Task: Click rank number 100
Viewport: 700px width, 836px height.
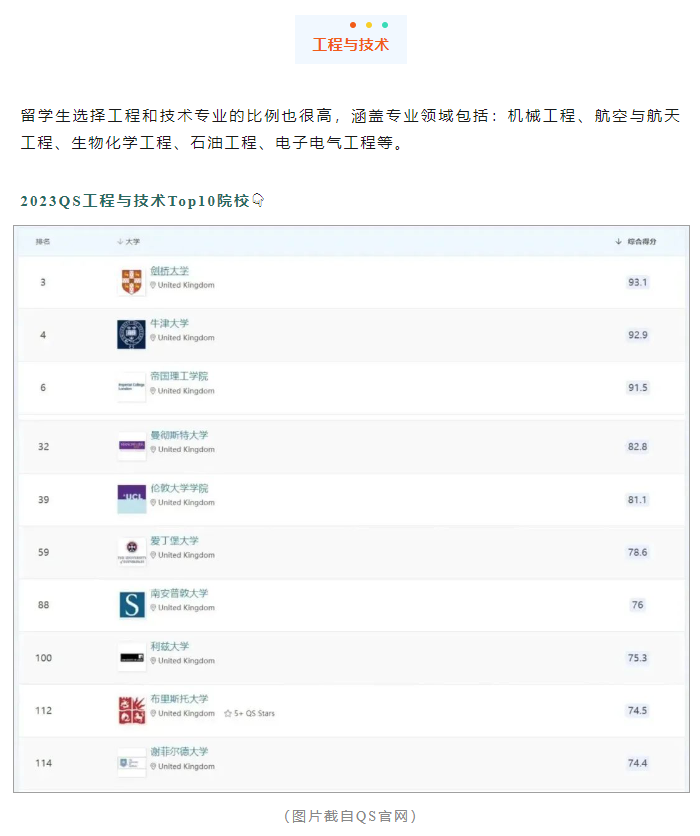Action: tap(44, 658)
